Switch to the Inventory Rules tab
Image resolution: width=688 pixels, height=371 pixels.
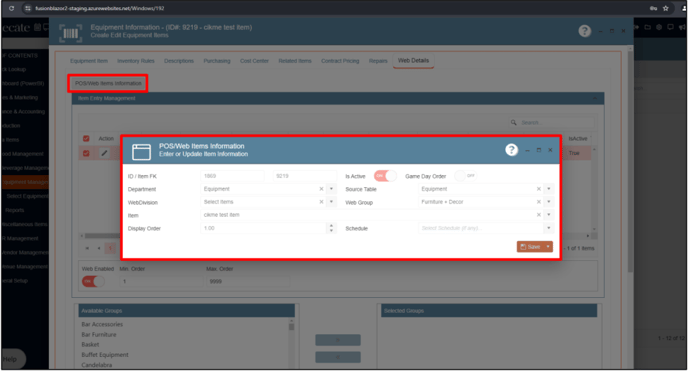pos(136,61)
